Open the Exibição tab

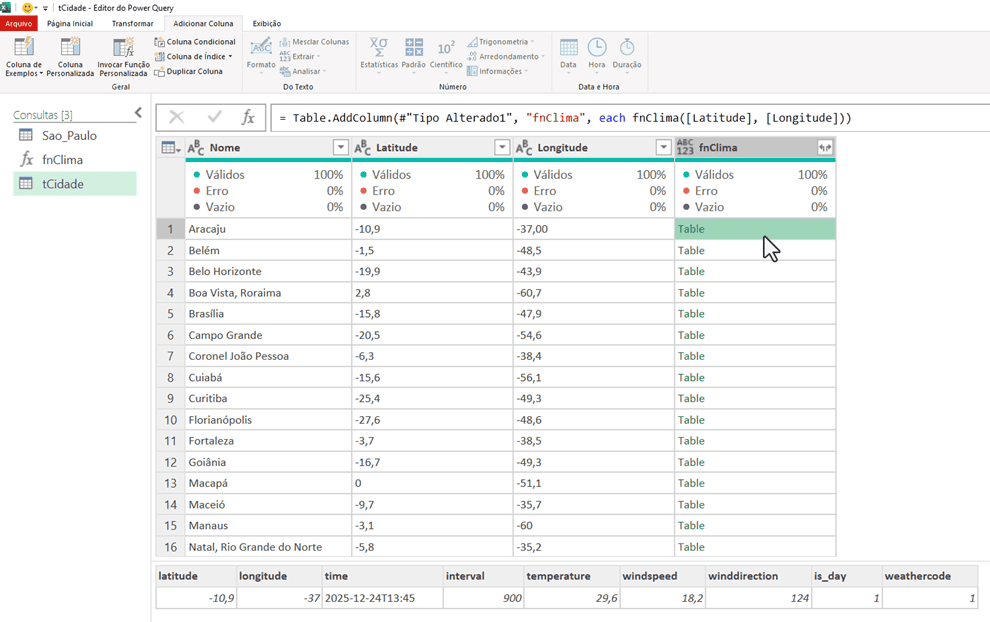coord(267,23)
